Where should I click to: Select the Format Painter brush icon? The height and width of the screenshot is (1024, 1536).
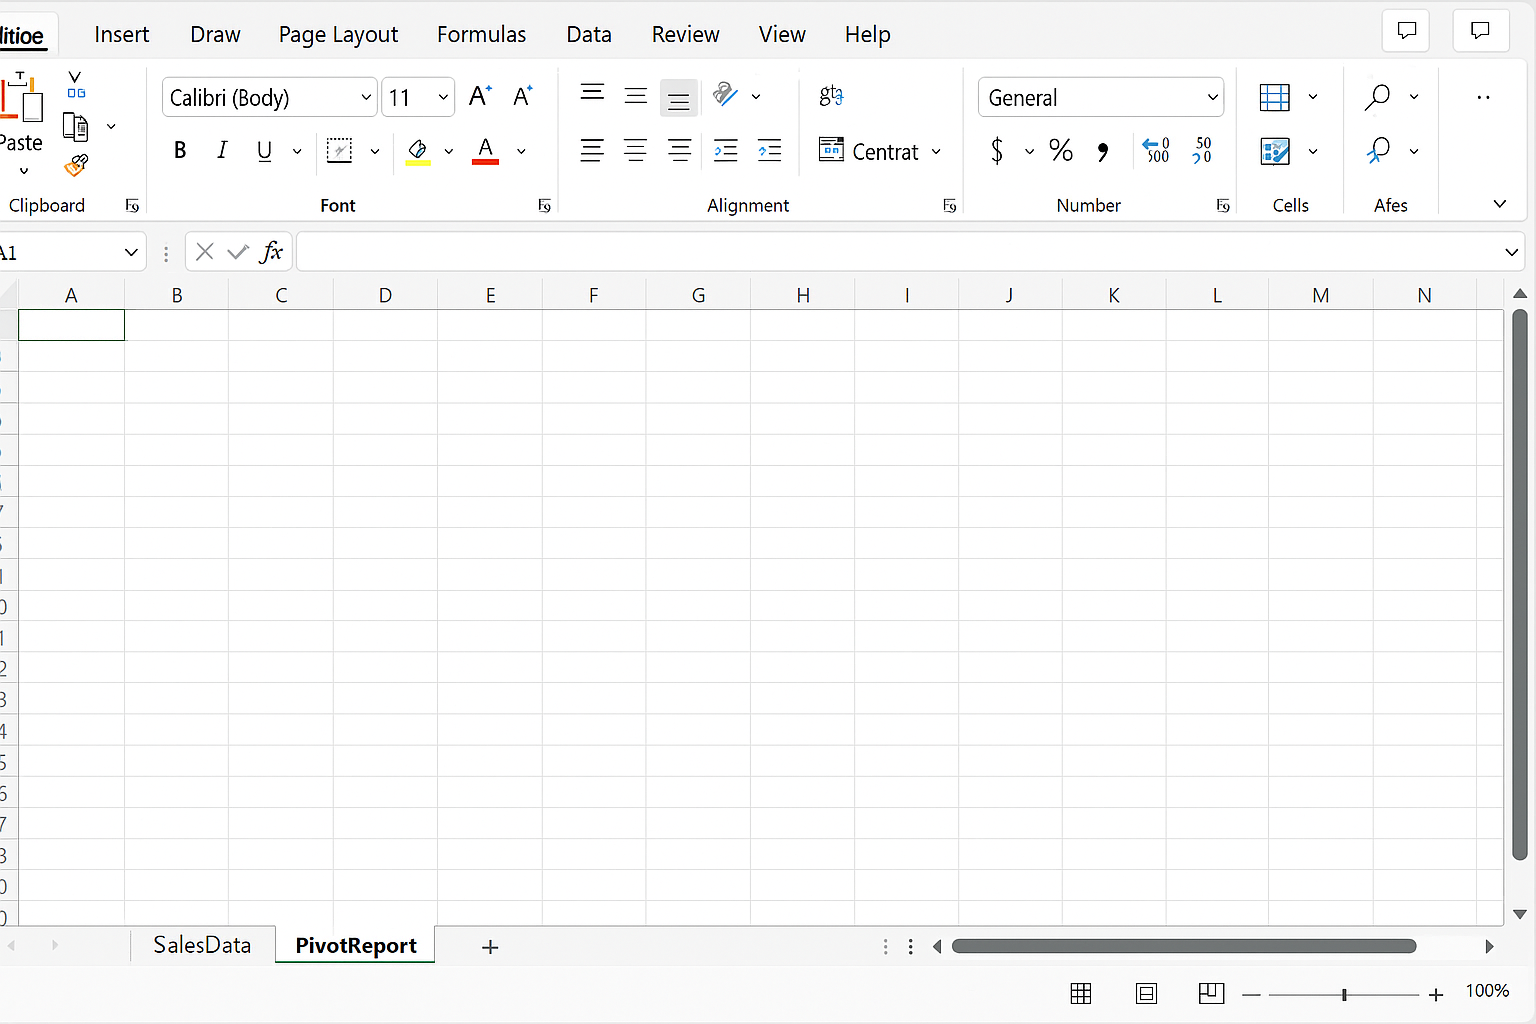coord(76,165)
